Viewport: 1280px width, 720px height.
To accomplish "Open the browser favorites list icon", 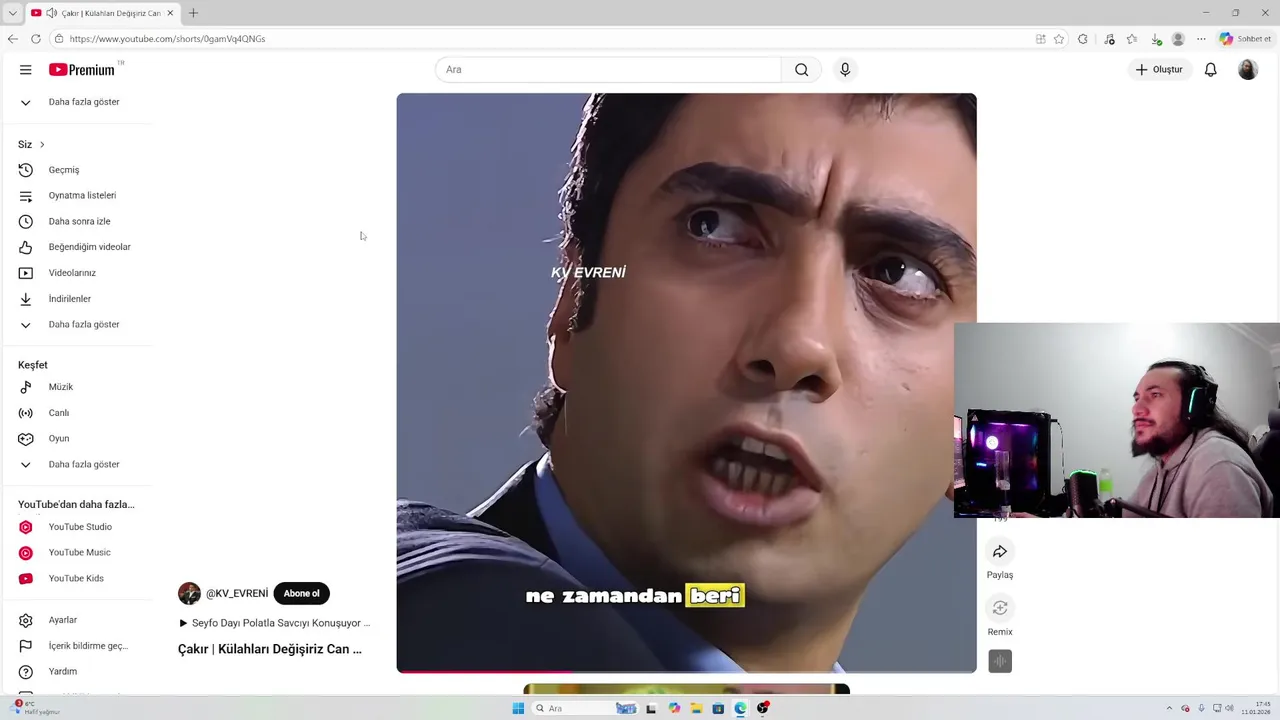I will (1132, 39).
